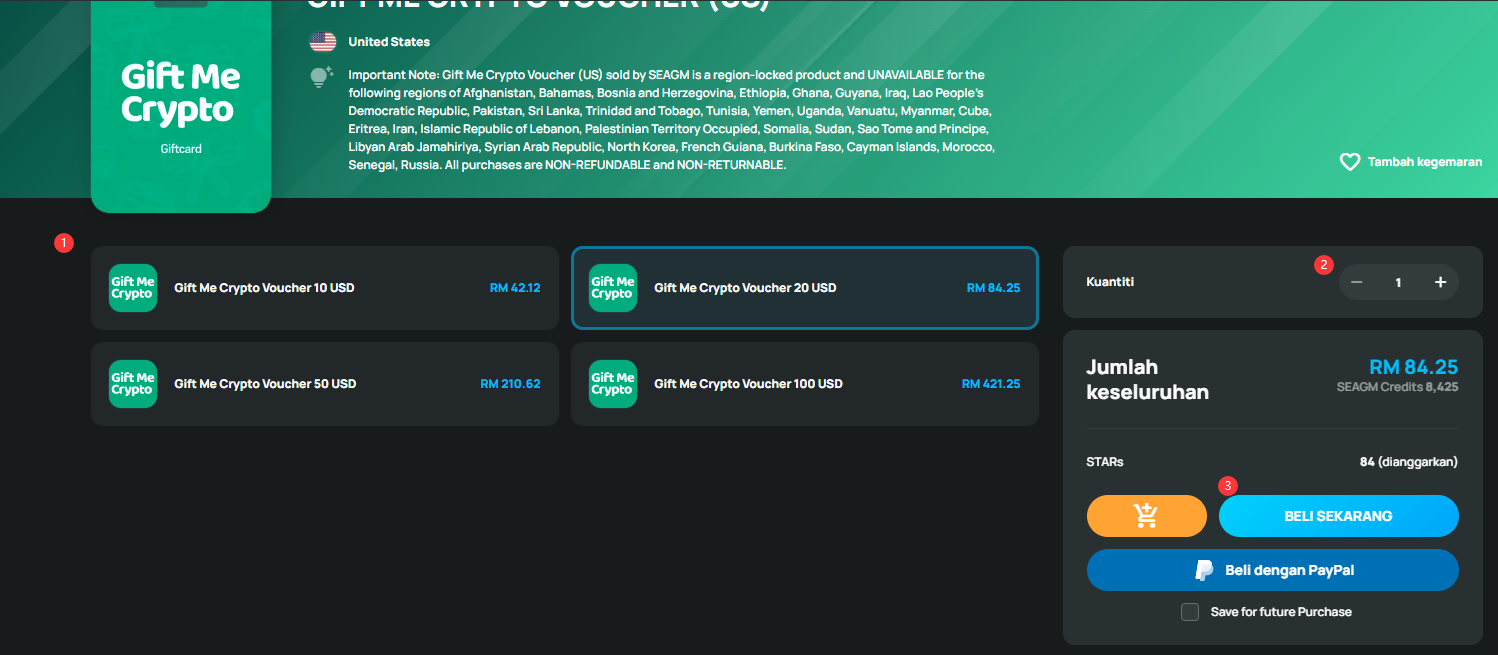Click the RM 210.62 price
The image size is (1498, 655).
tap(510, 384)
